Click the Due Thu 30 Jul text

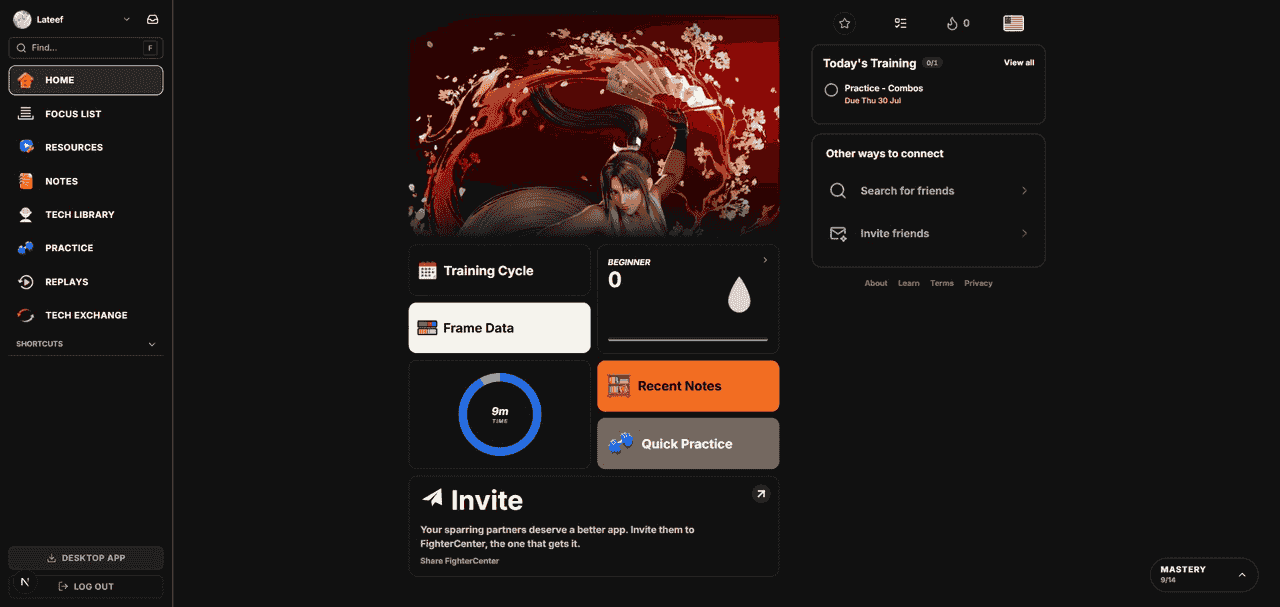[x=873, y=101]
